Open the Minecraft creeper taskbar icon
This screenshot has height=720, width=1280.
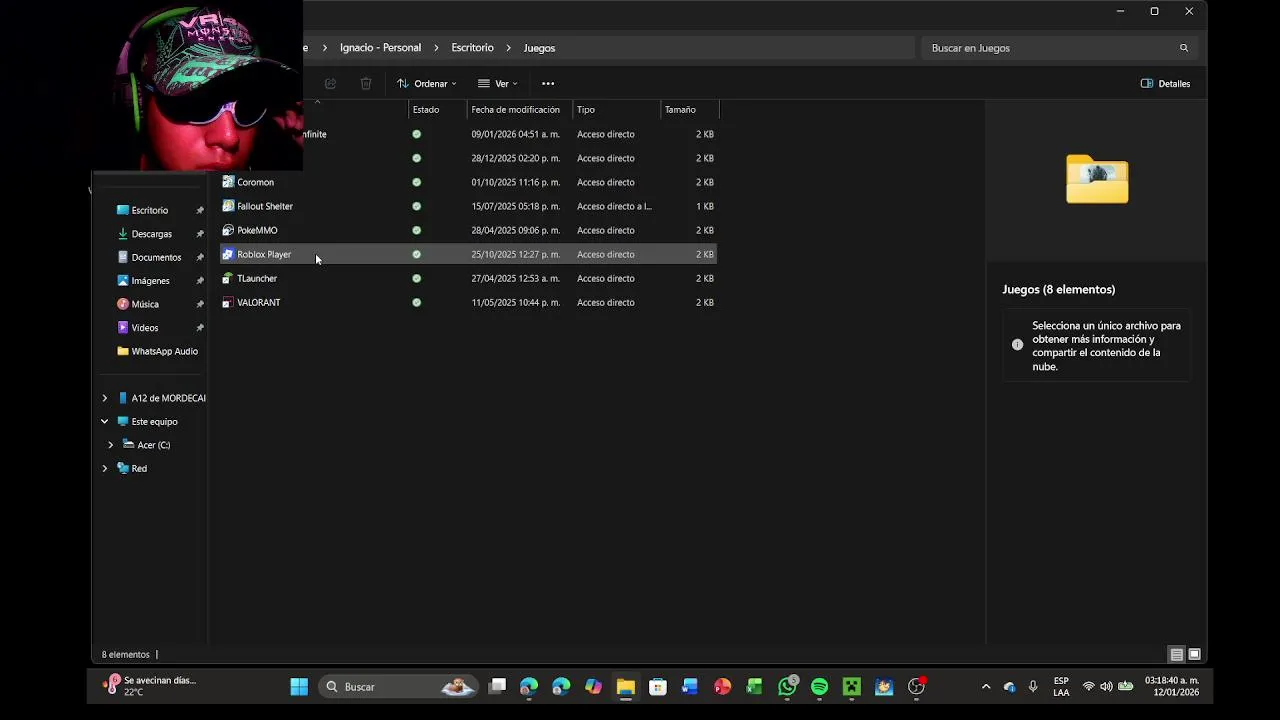point(851,687)
